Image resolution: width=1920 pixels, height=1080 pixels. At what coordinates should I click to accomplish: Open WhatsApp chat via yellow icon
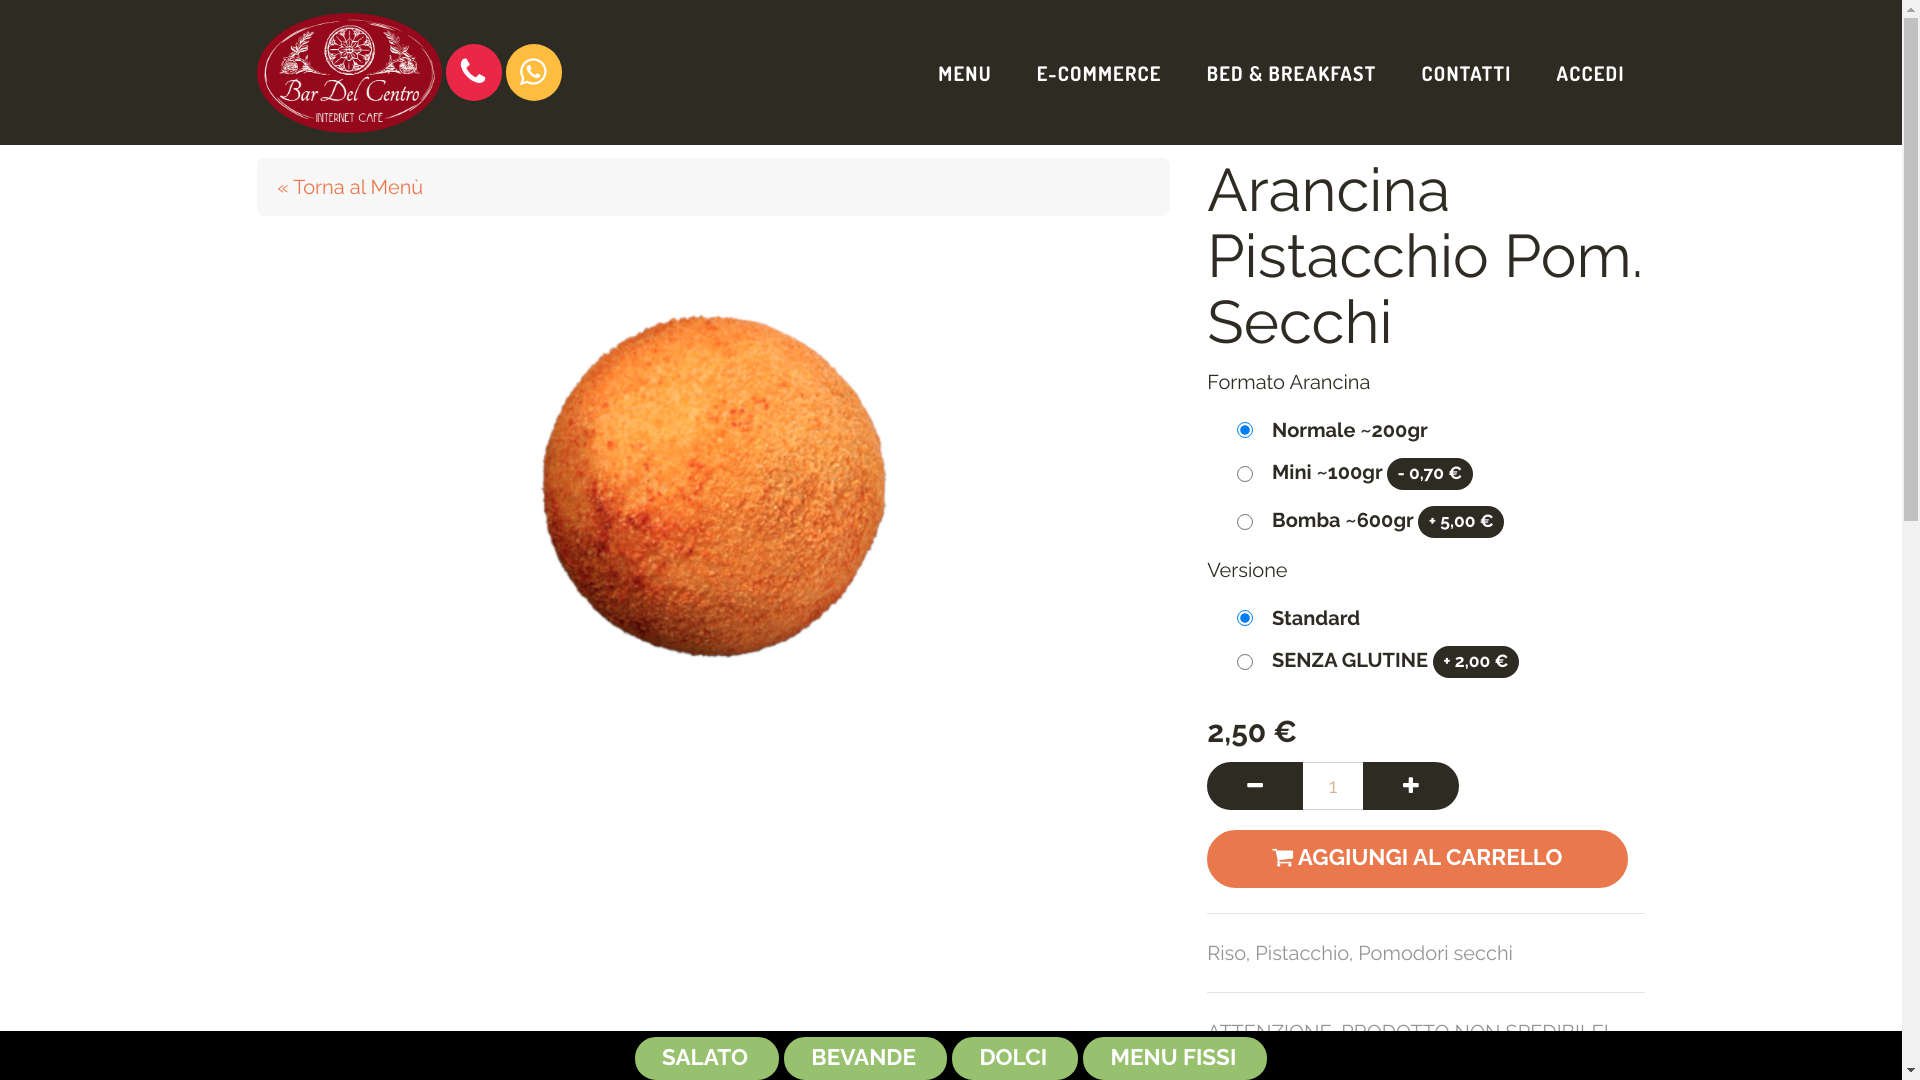534,72
